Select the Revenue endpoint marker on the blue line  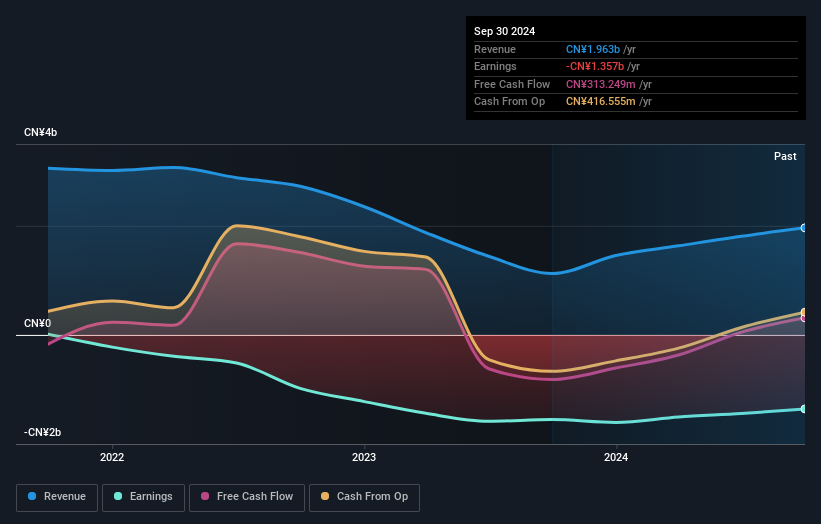click(804, 228)
